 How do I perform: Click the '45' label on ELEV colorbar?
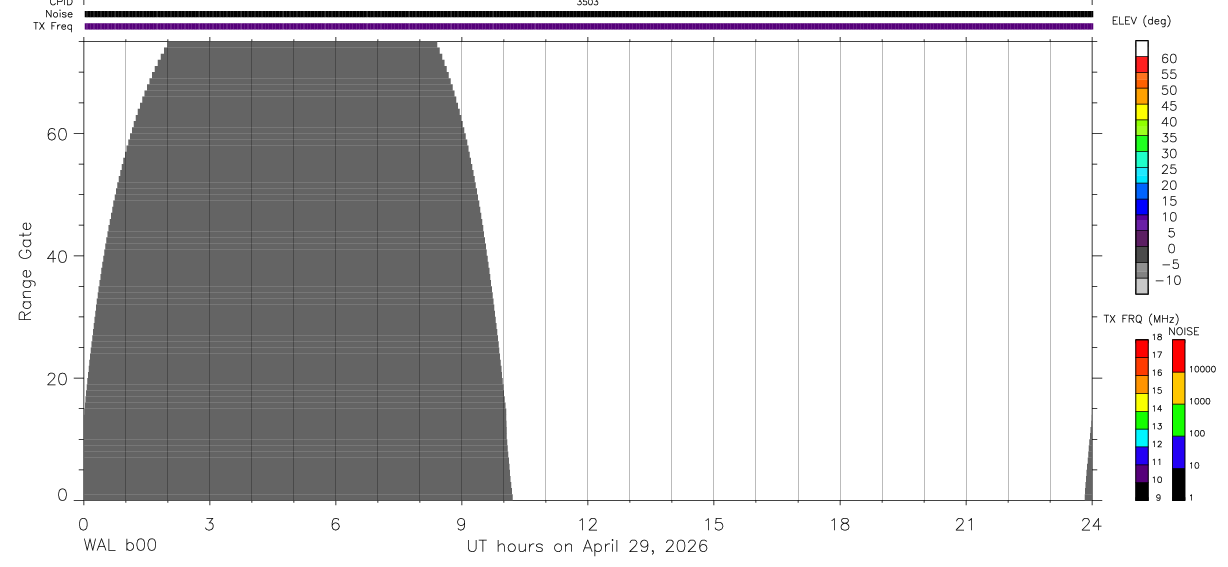coord(1169,106)
